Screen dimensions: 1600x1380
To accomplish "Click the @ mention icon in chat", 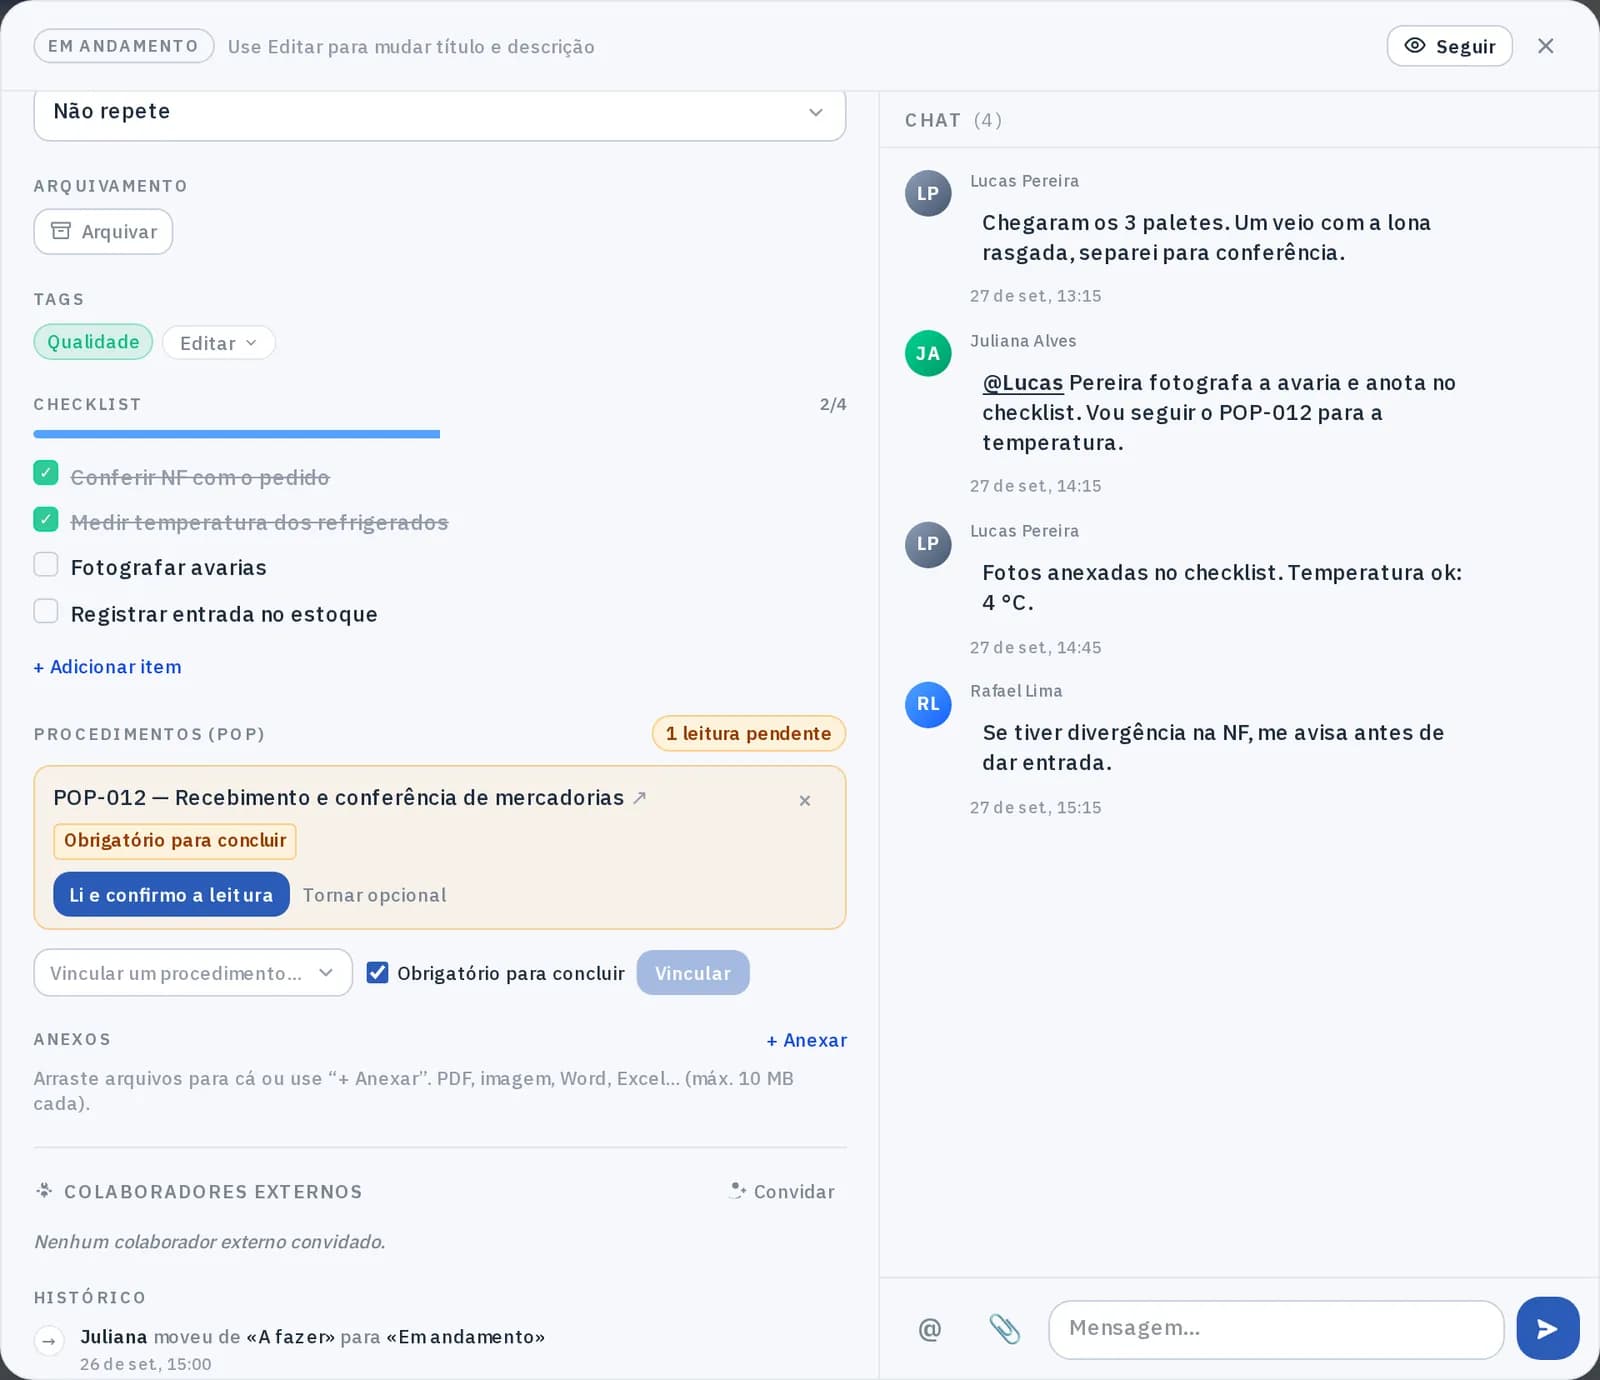I will coord(929,1328).
